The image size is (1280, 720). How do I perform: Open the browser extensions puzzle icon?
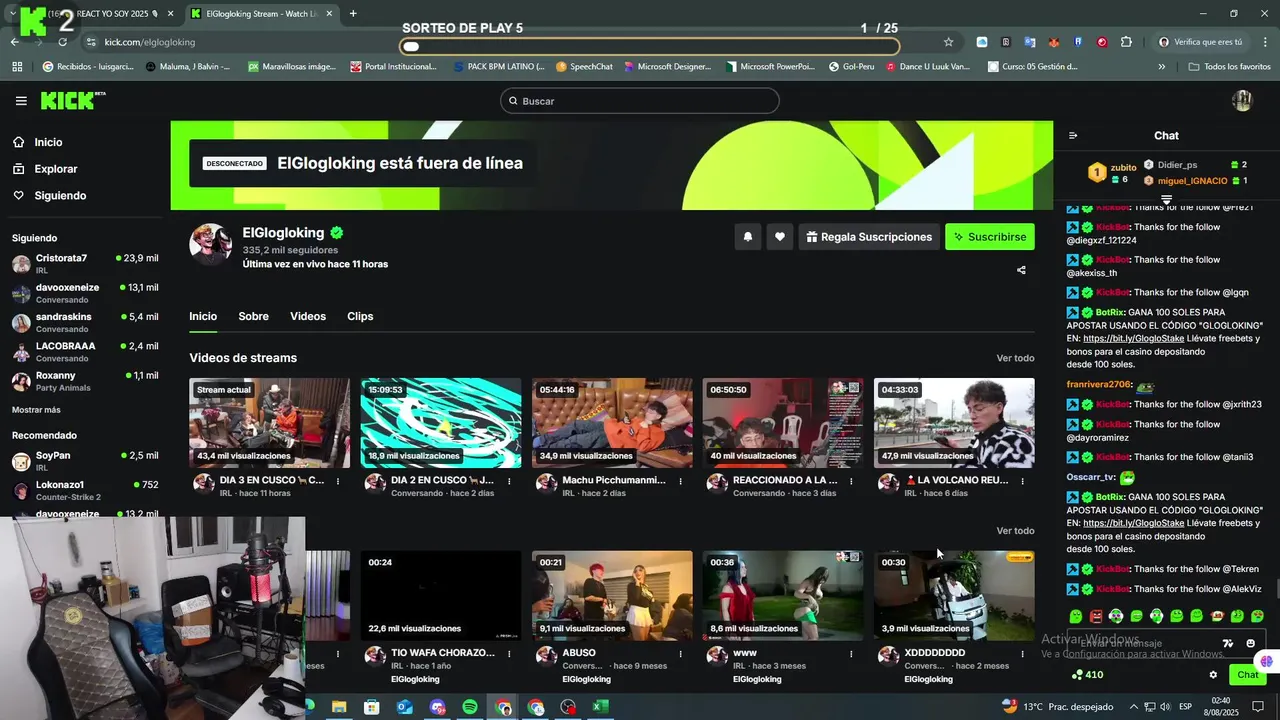coord(1127,42)
